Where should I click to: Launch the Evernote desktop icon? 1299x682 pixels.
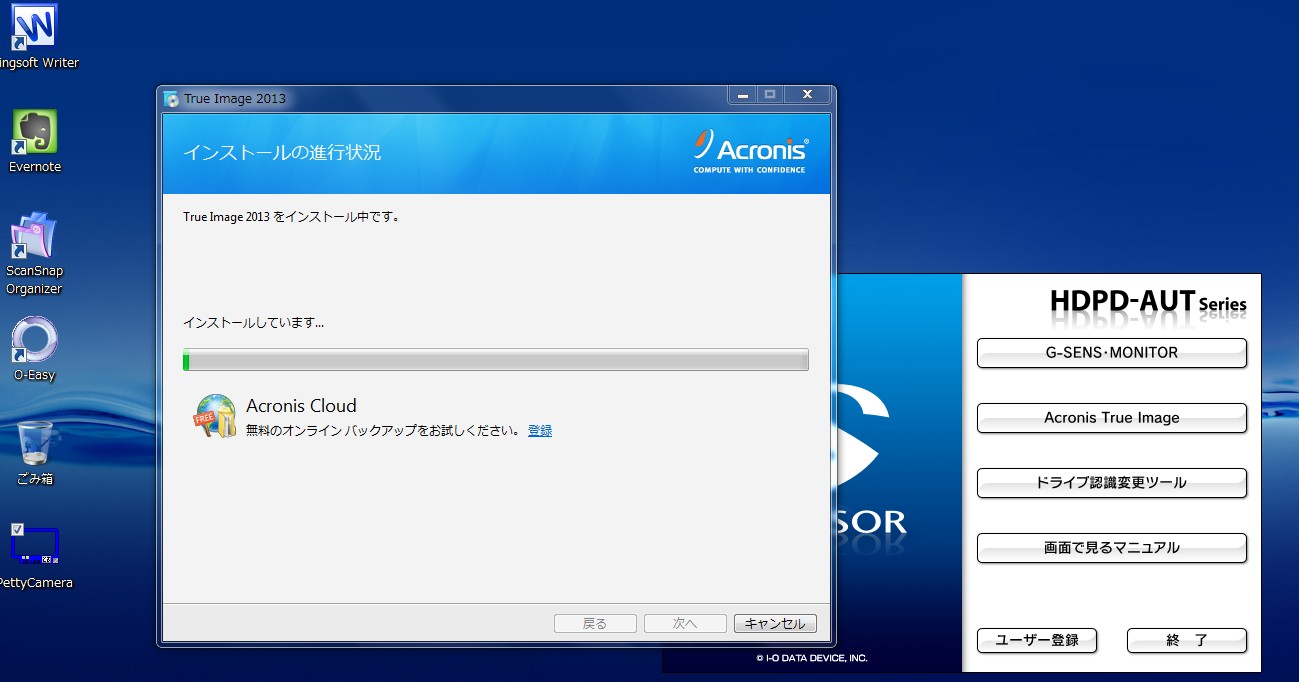click(x=35, y=140)
